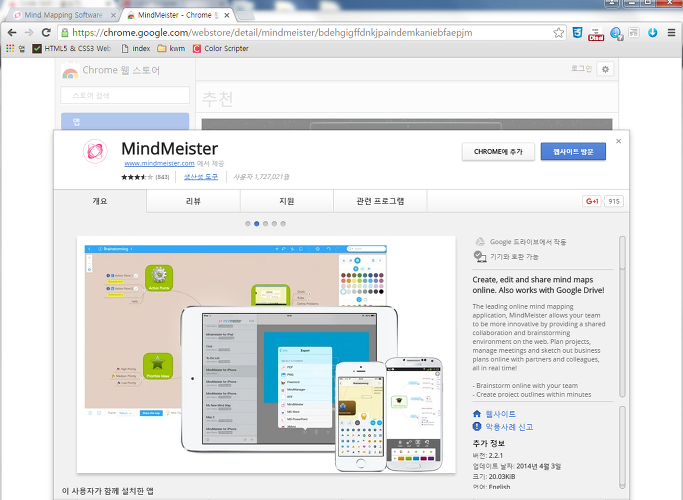Open the kwm bookmarks folder
This screenshot has height=500, width=683.
pos(171,48)
